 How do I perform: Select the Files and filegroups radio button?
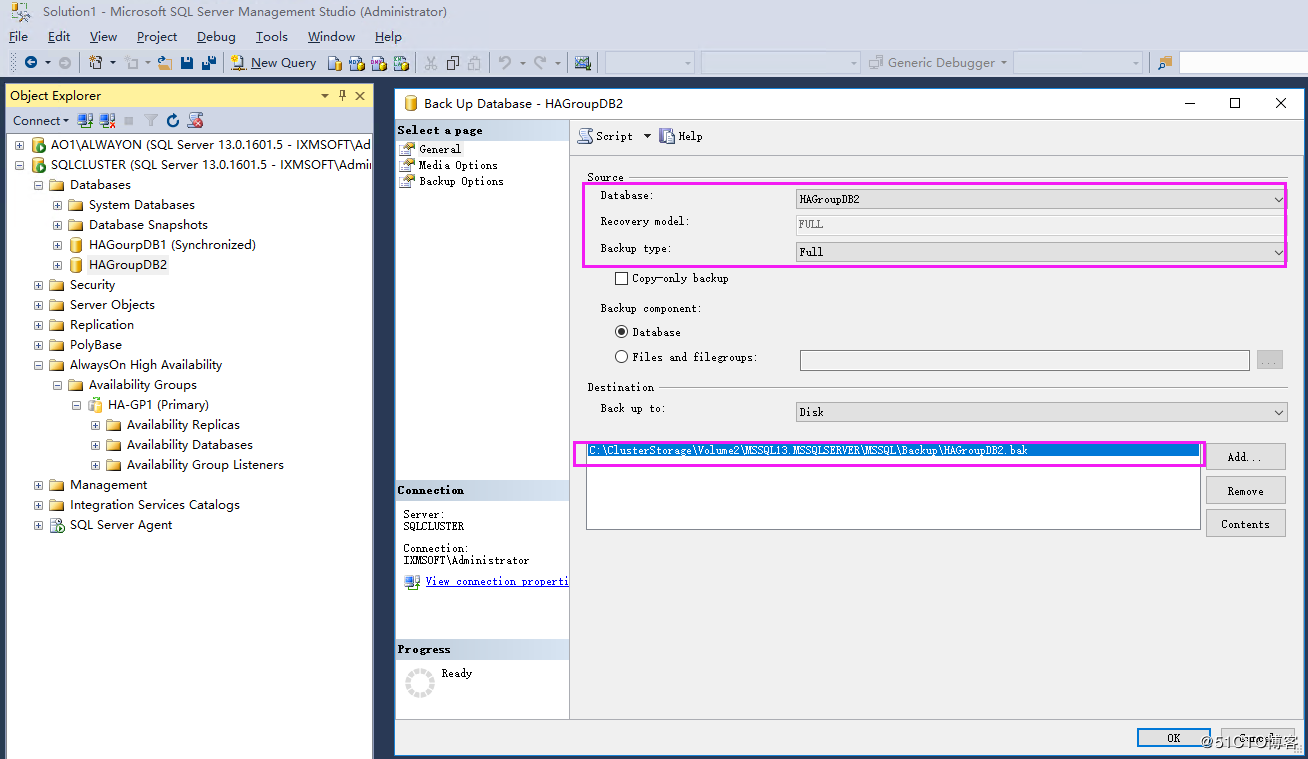click(622, 355)
